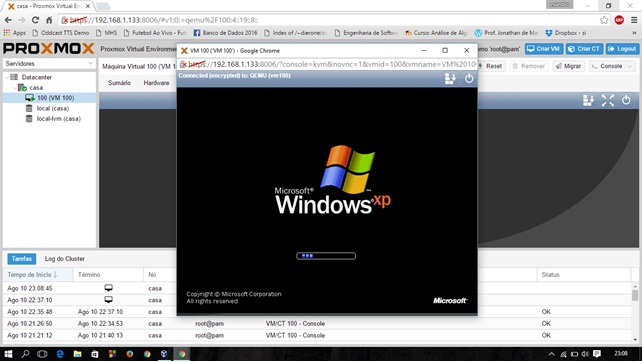642x362 pixels.
Task: Expand the Console button dropdown arrow
Action: [x=630, y=66]
